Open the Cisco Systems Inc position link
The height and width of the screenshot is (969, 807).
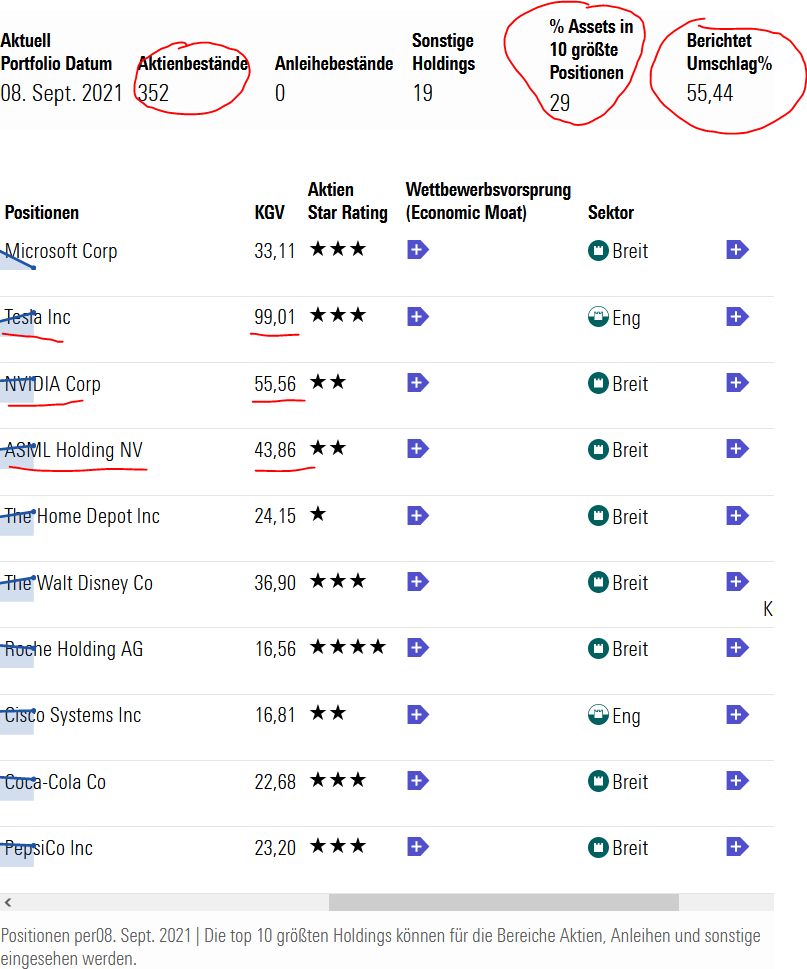coord(72,715)
